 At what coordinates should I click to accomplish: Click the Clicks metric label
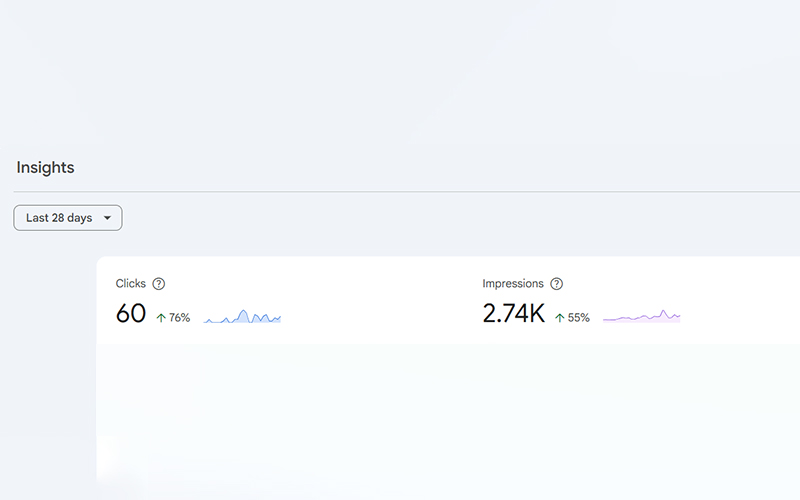point(131,284)
